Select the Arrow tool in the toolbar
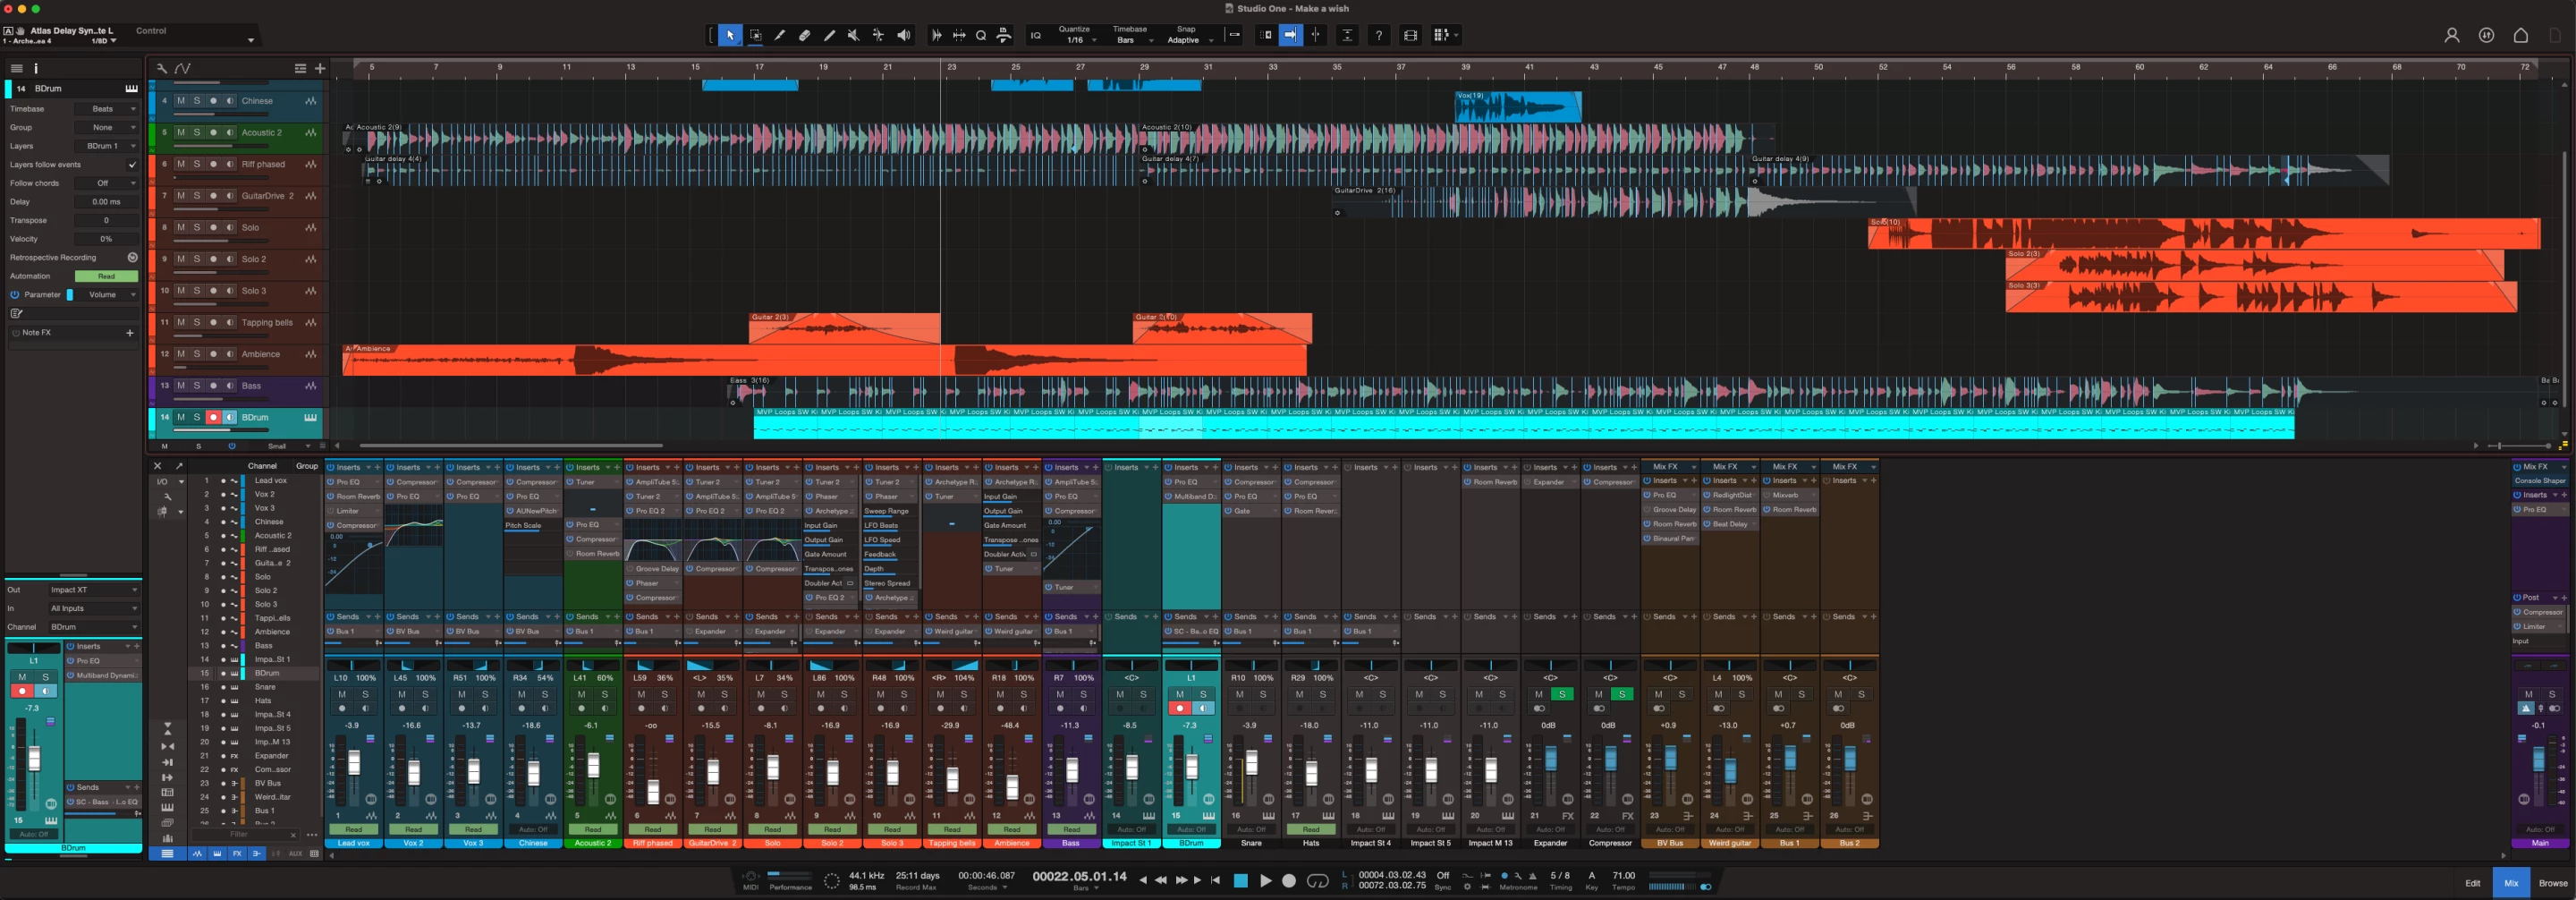2576x900 pixels. (x=730, y=35)
